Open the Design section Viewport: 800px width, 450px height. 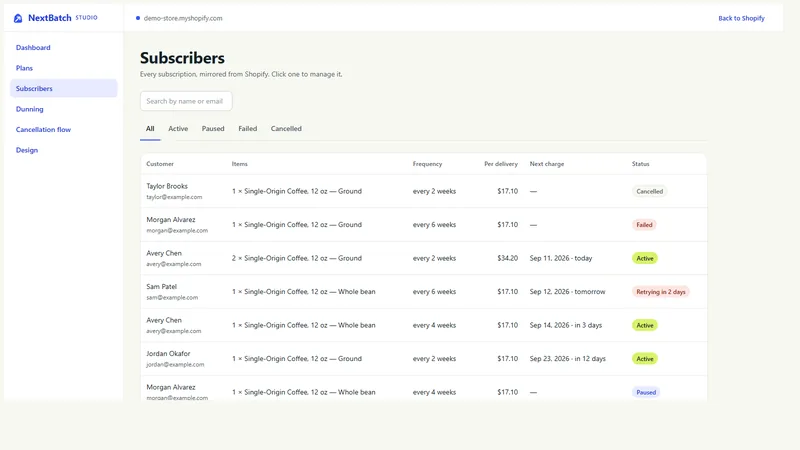[27, 150]
